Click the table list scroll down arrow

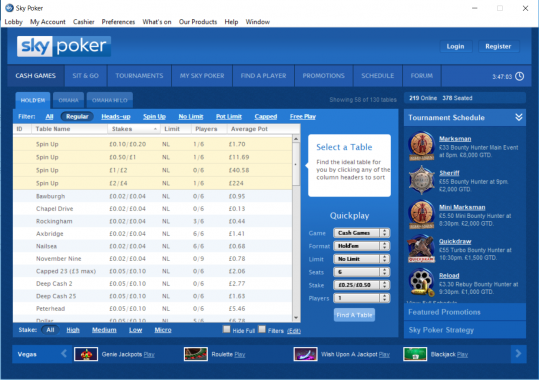pos(296,318)
